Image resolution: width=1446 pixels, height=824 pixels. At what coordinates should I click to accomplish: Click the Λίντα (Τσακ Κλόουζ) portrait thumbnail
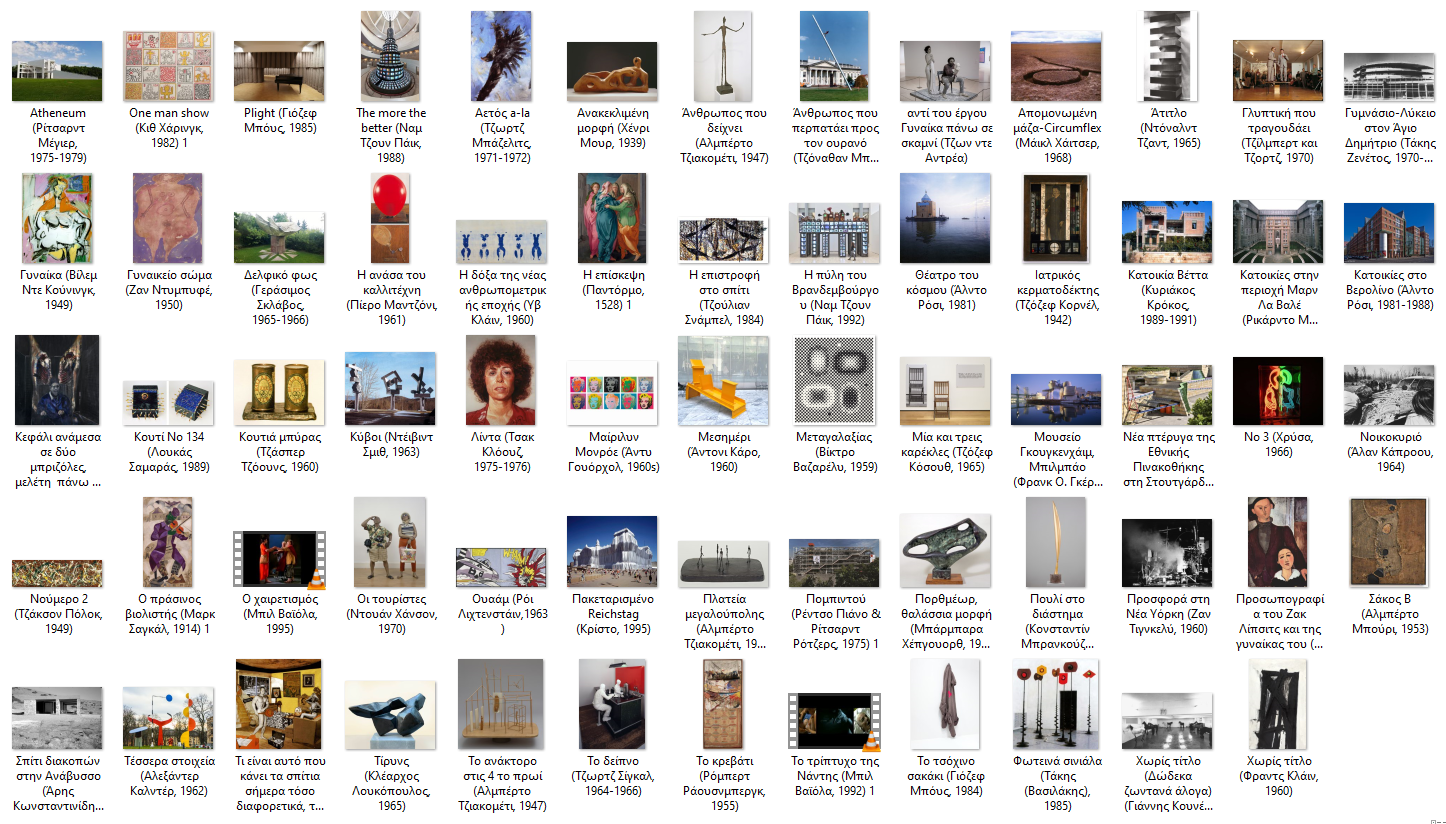point(501,380)
